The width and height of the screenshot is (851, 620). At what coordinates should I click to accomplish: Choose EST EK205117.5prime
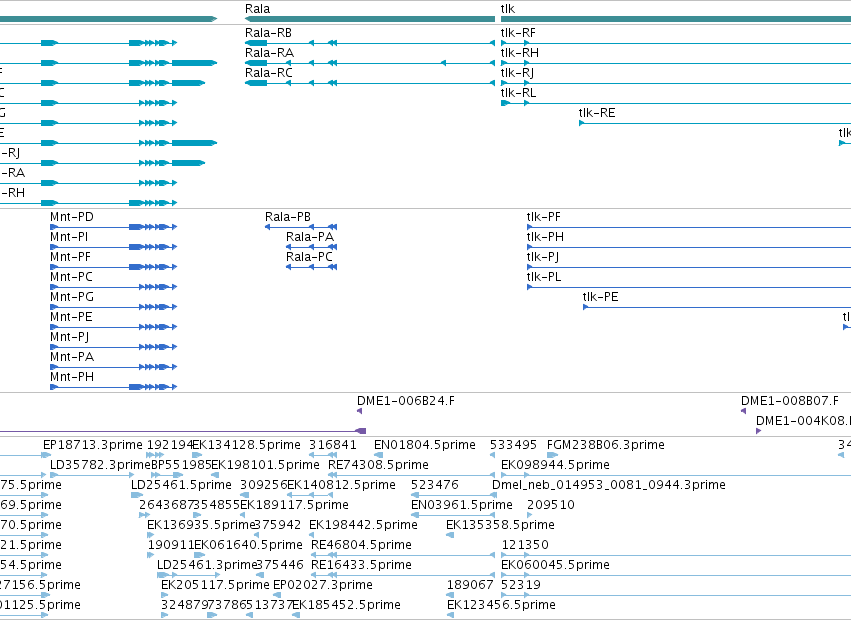(215, 586)
